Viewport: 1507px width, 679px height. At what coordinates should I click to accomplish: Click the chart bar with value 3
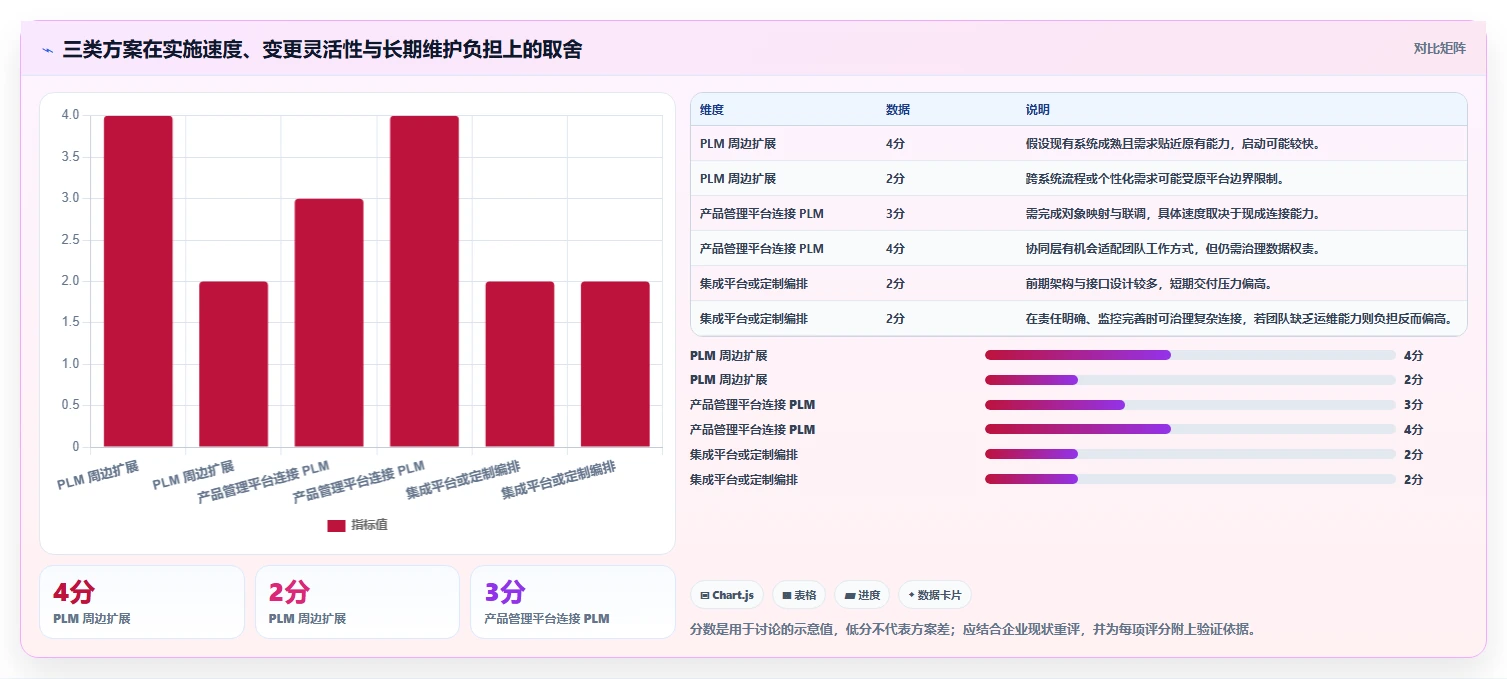pos(329,323)
